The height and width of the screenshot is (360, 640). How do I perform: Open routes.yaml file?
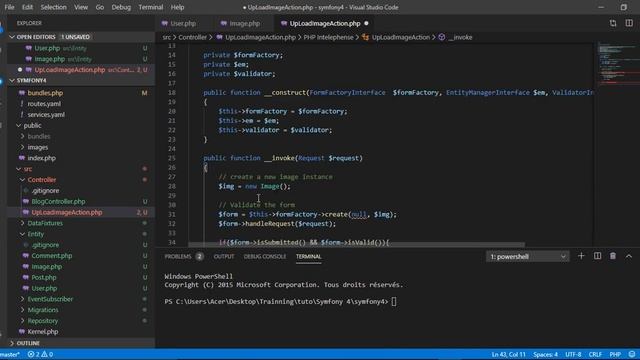coord(44,104)
